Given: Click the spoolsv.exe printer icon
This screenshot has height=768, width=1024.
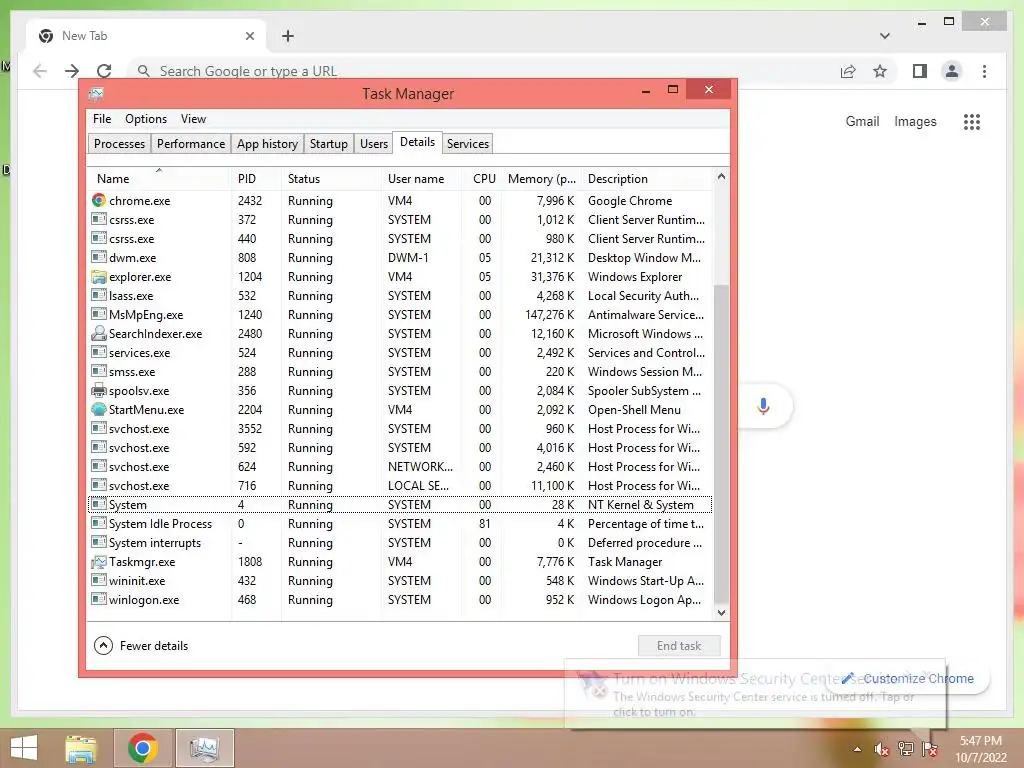Looking at the screenshot, I should (x=99, y=391).
